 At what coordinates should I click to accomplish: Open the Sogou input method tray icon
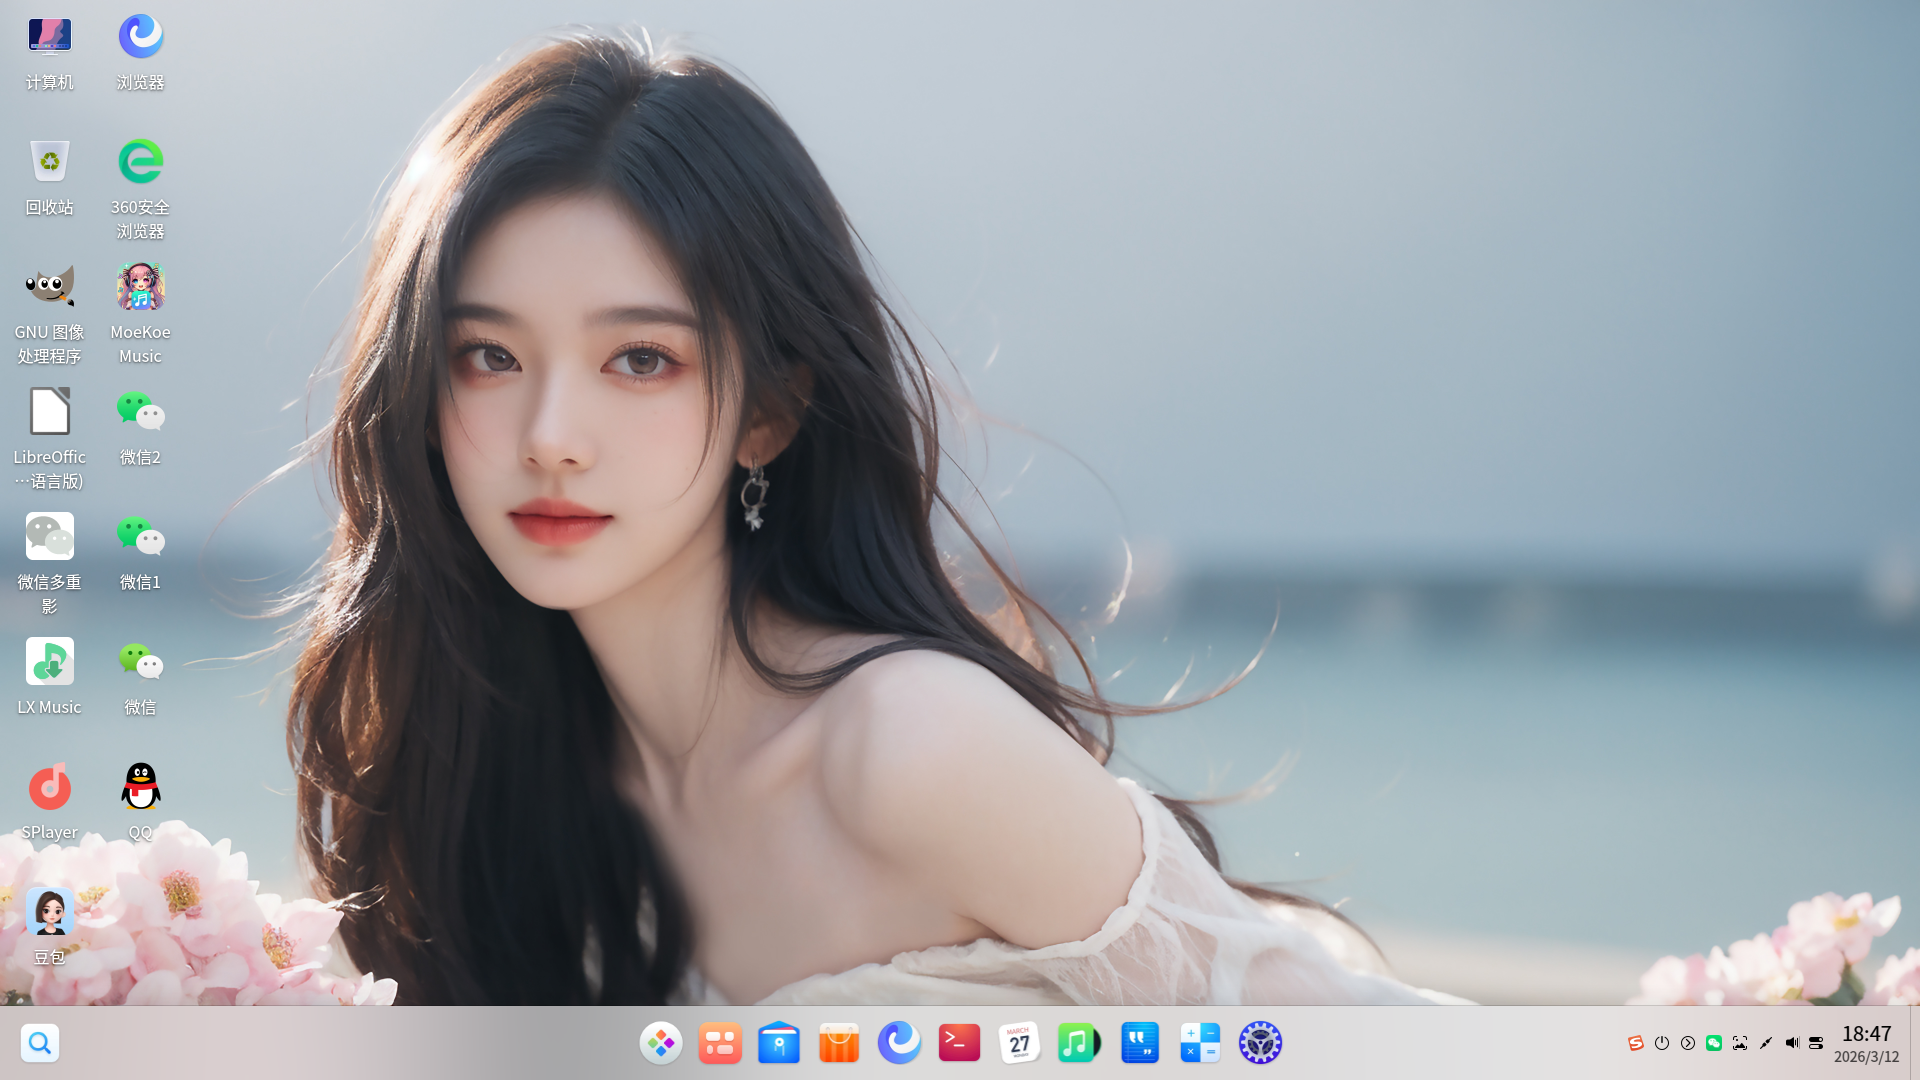1636,1043
